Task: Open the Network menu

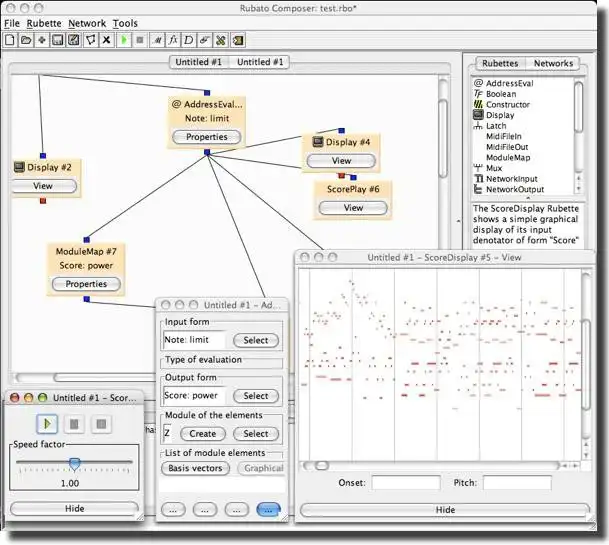Action: point(87,23)
